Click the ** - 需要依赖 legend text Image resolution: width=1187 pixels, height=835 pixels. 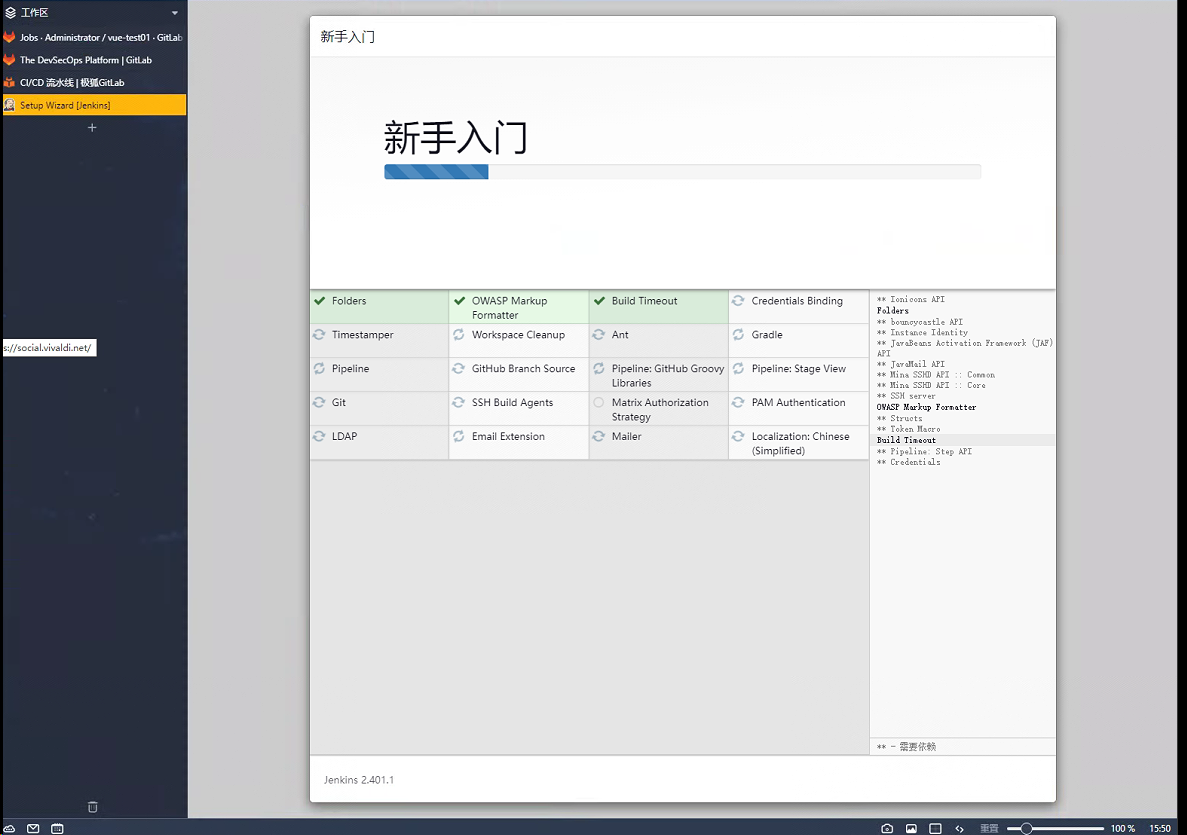906,746
